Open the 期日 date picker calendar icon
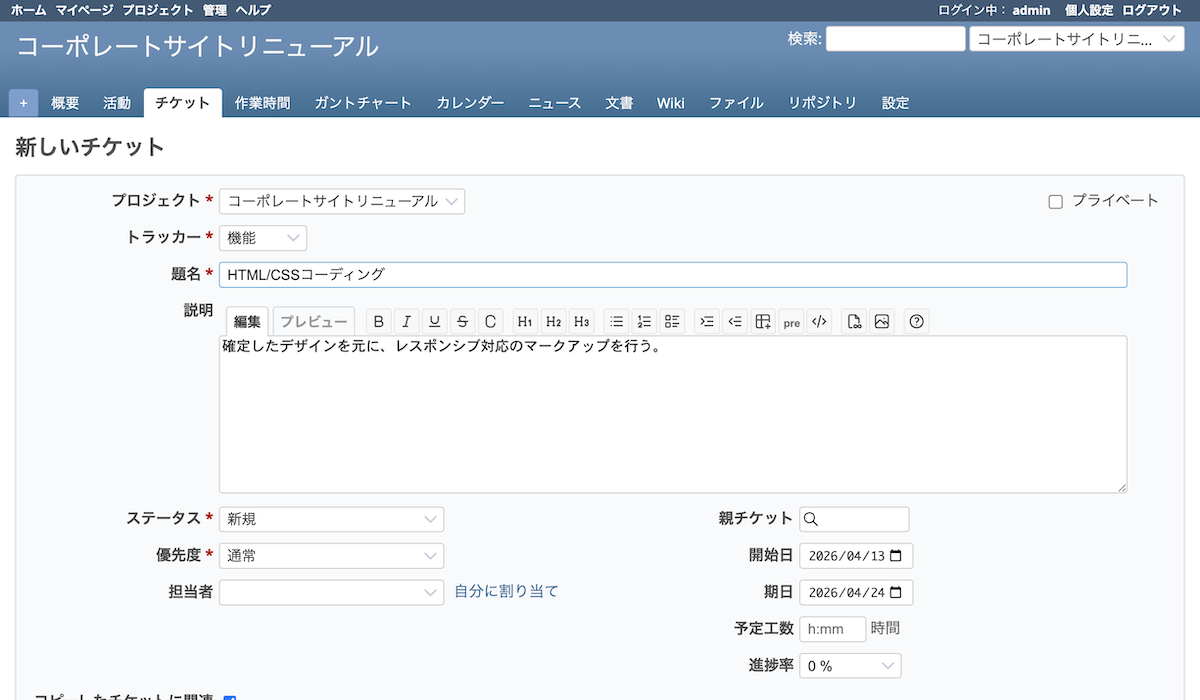This screenshot has width=1200, height=700. click(x=896, y=592)
